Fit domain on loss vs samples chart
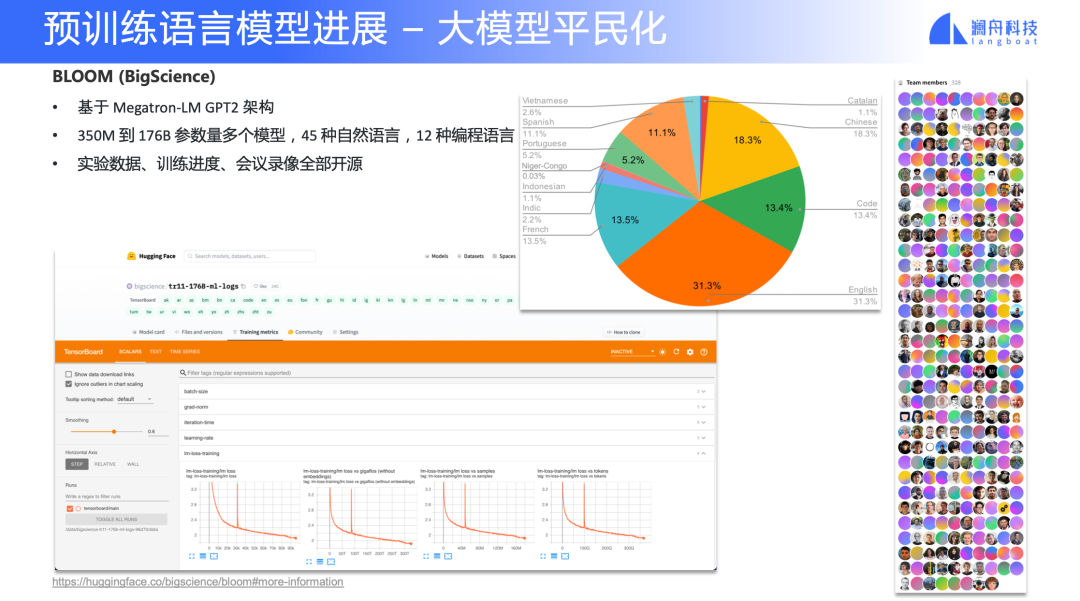 tap(448, 556)
